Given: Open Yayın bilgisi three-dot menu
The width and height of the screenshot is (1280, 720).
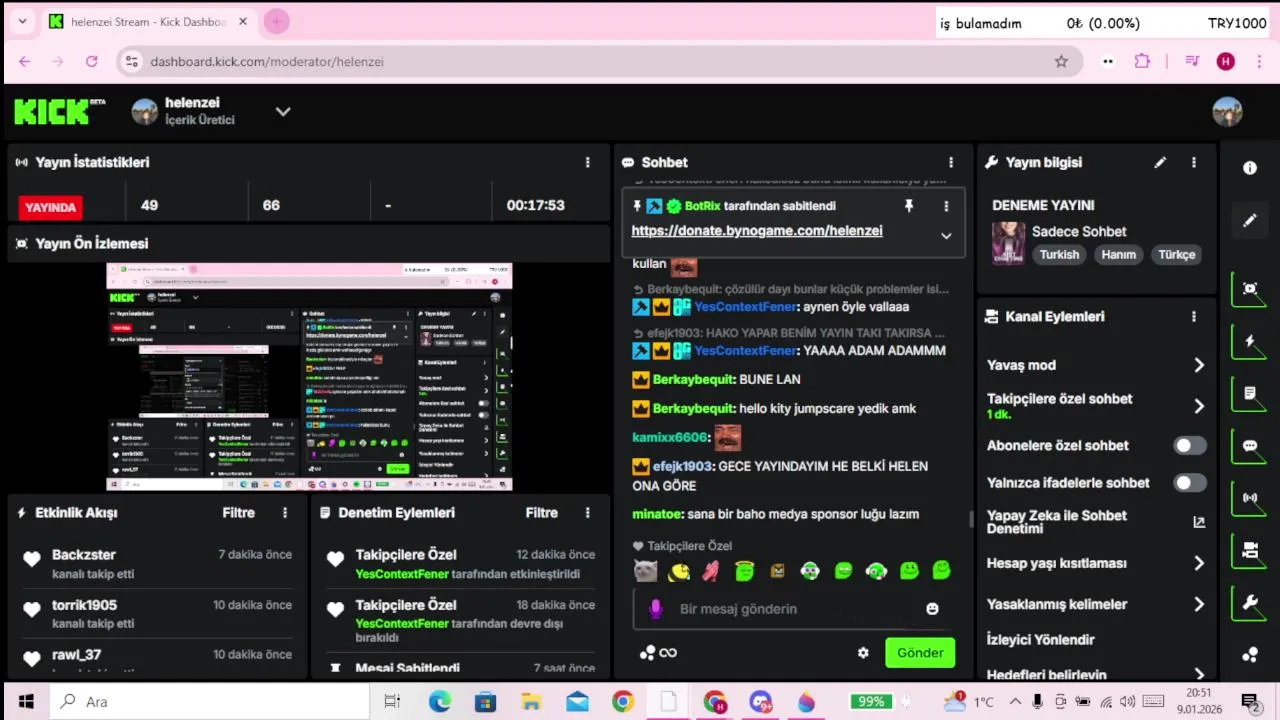Looking at the screenshot, I should 1193,162.
